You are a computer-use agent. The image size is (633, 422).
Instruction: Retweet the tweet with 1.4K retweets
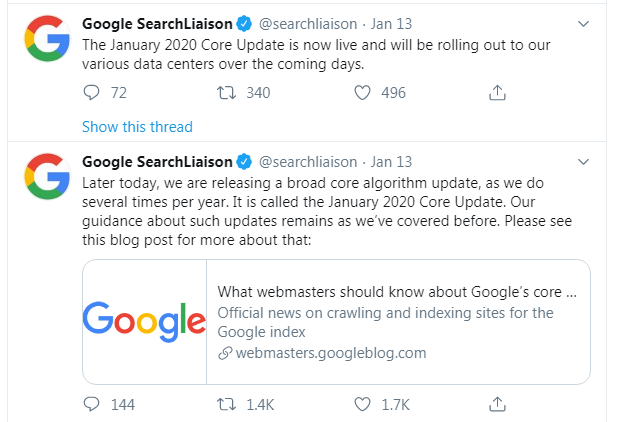227,405
